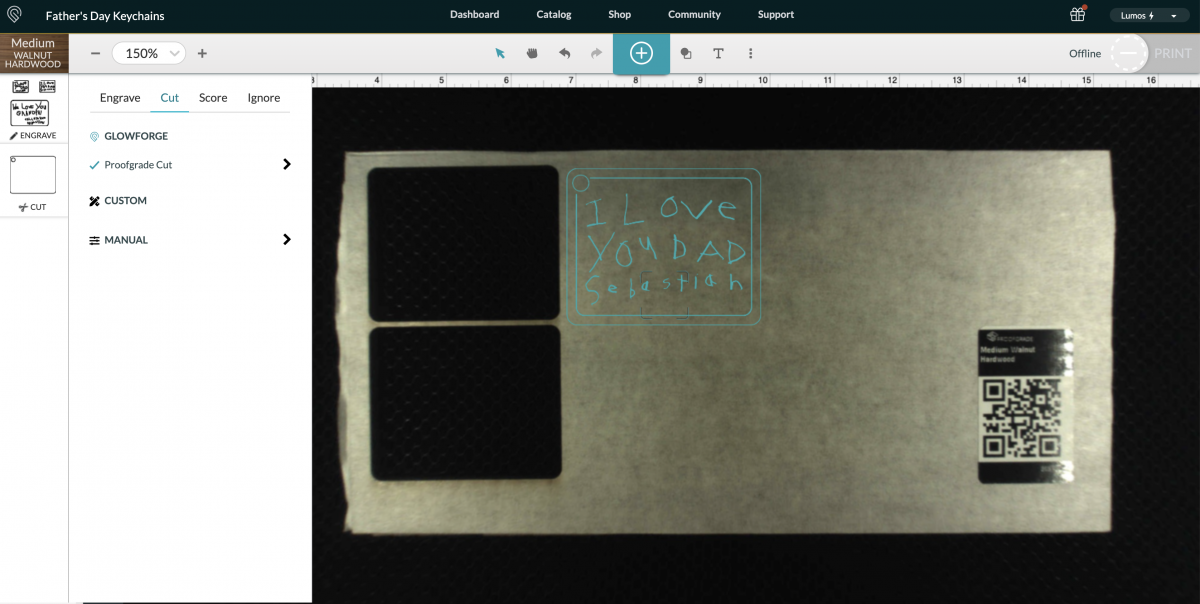Click the Medium Walnut Hardwood material button
1200x604 pixels.
coord(34,53)
